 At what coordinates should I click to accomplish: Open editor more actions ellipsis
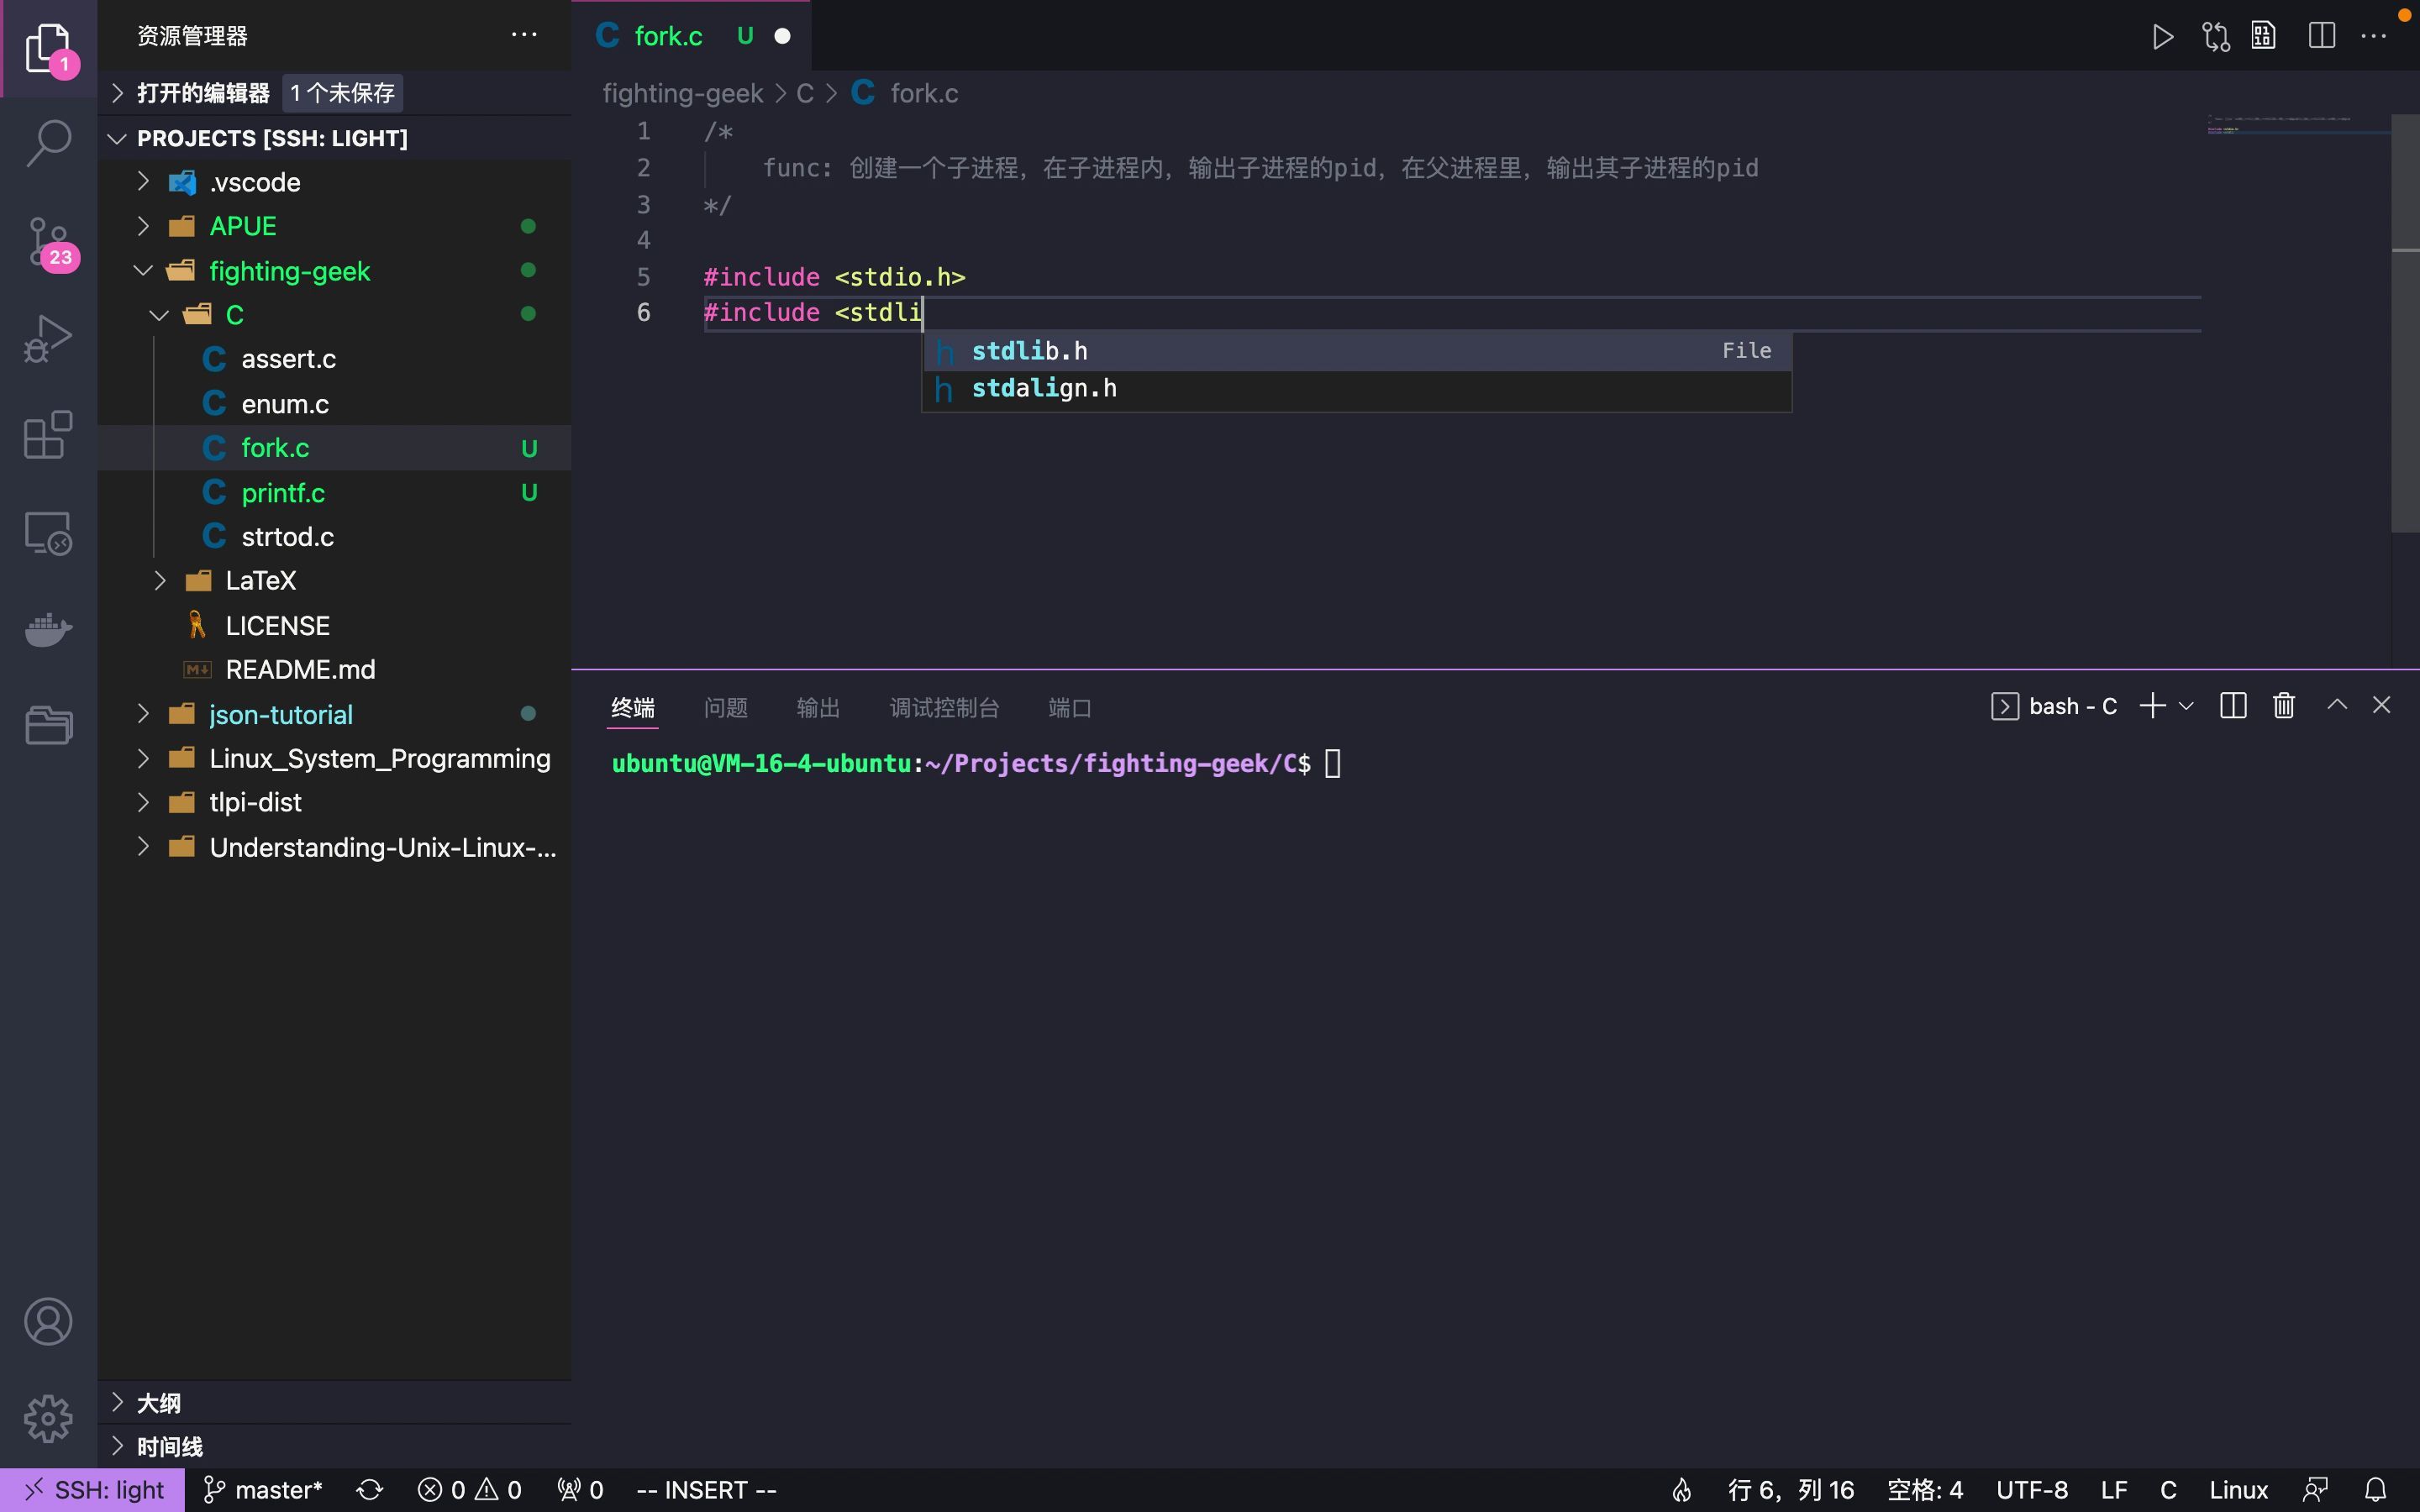tap(2373, 36)
